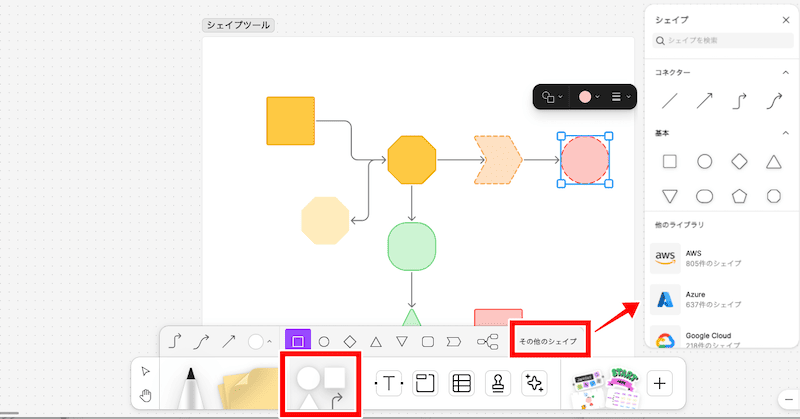Click the Stamp tool icon
The image size is (800, 419).
497,383
